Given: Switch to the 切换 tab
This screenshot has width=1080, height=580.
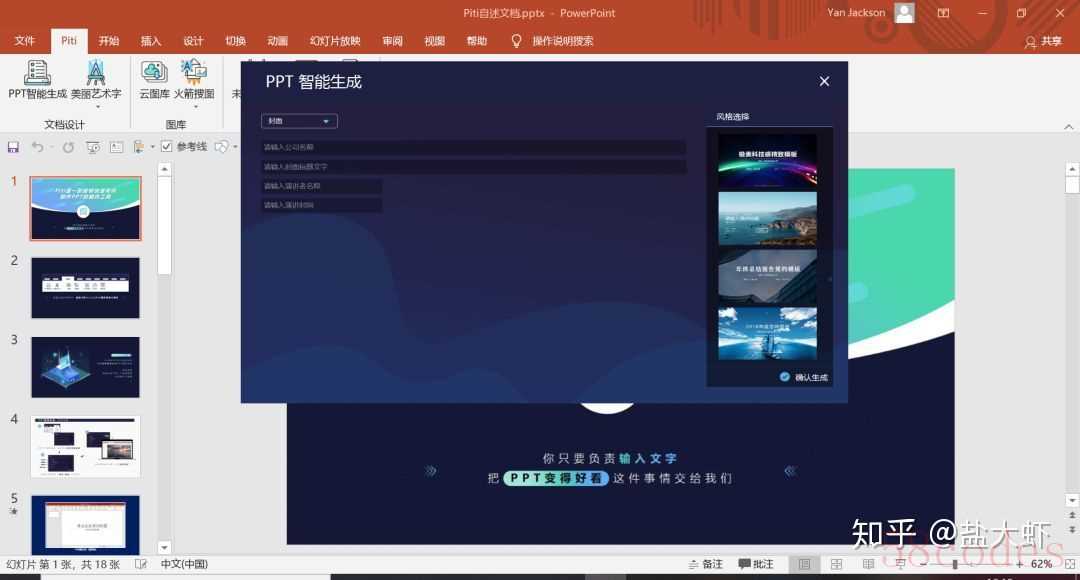Looking at the screenshot, I should (236, 41).
